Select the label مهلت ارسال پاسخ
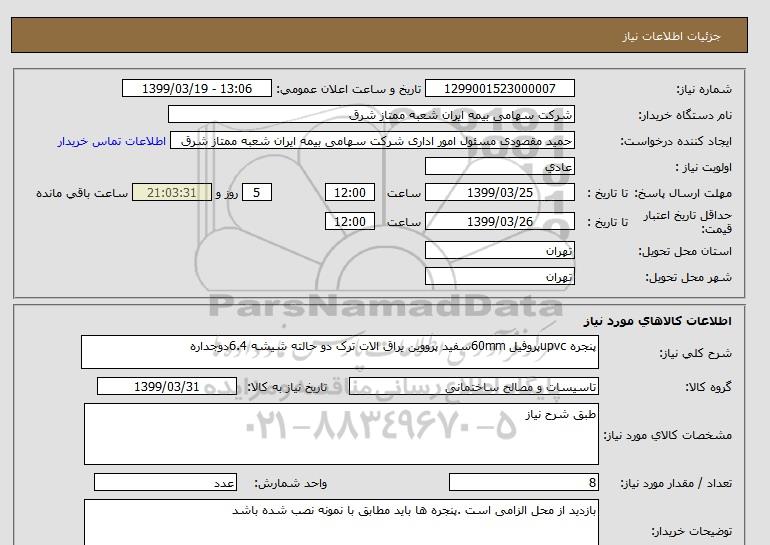The height and width of the screenshot is (545, 770). coord(683,193)
